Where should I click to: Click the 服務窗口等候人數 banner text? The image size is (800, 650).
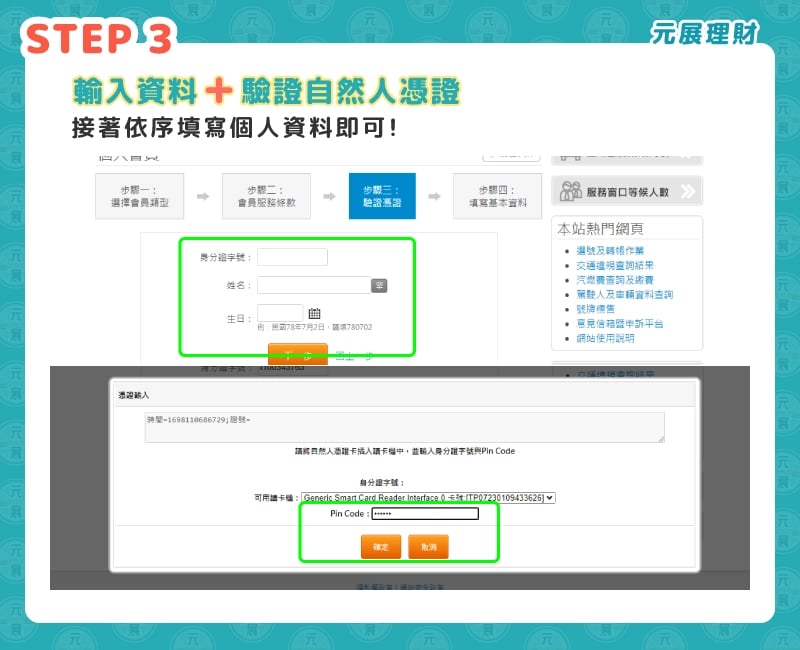627,192
